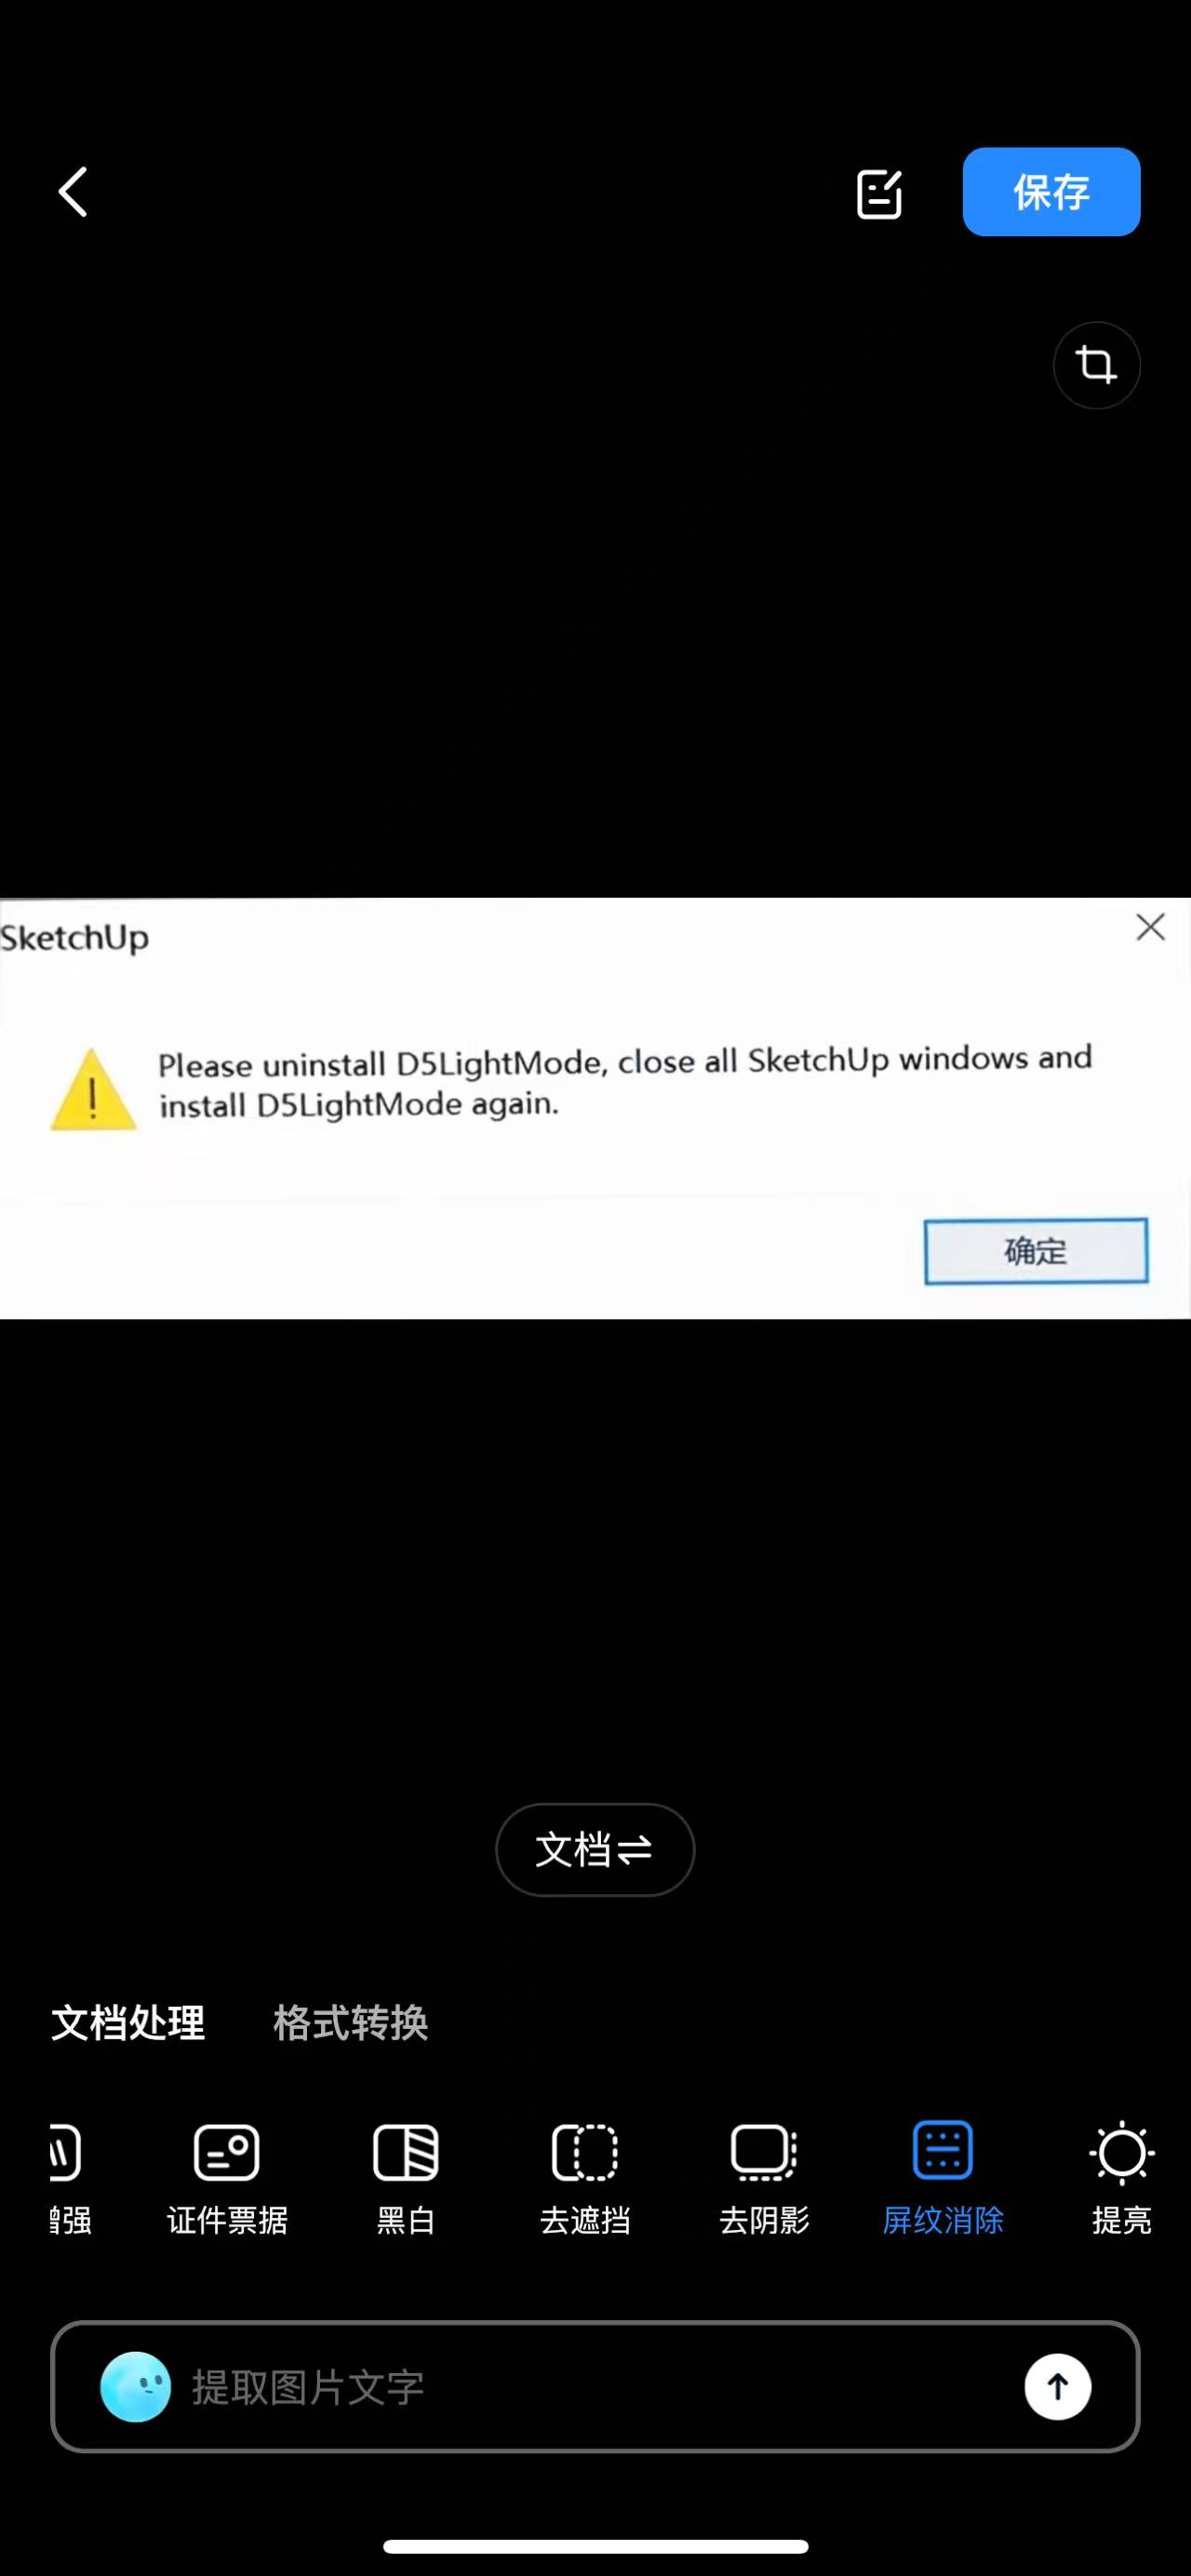
Task: Switch mode with the 文档 toggle pill
Action: [x=595, y=1849]
